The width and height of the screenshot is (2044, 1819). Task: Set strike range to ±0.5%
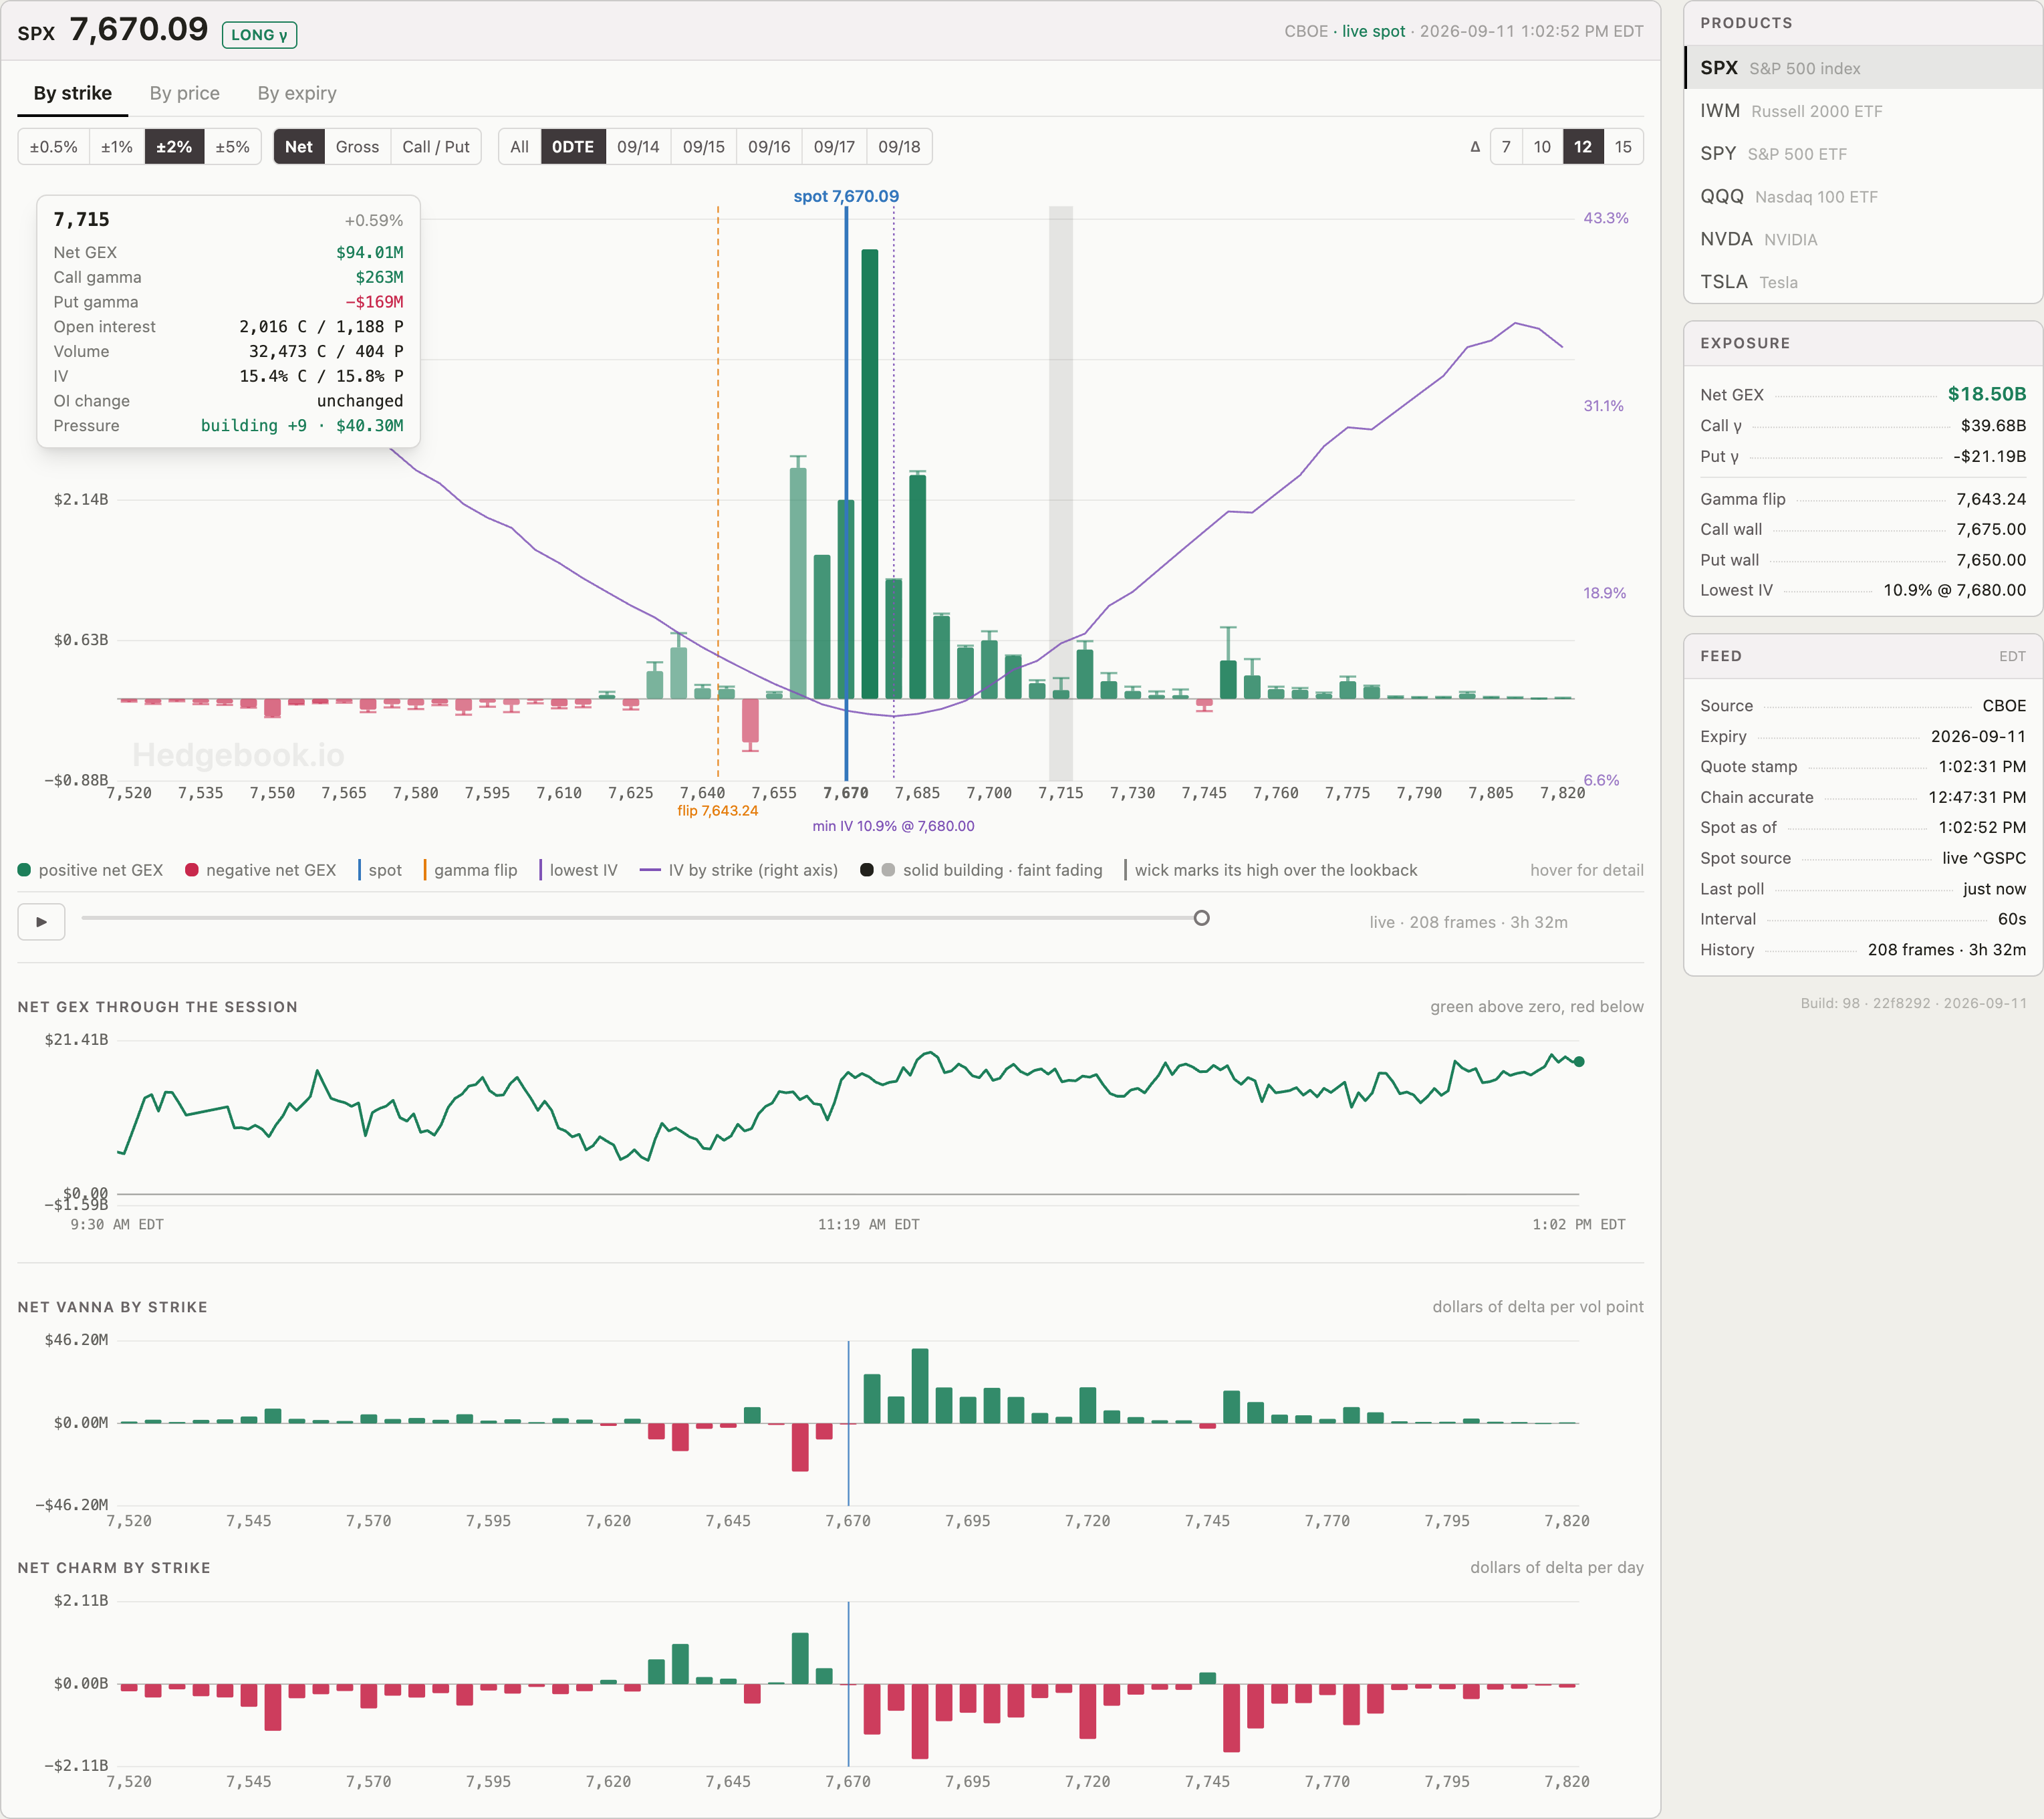(54, 147)
